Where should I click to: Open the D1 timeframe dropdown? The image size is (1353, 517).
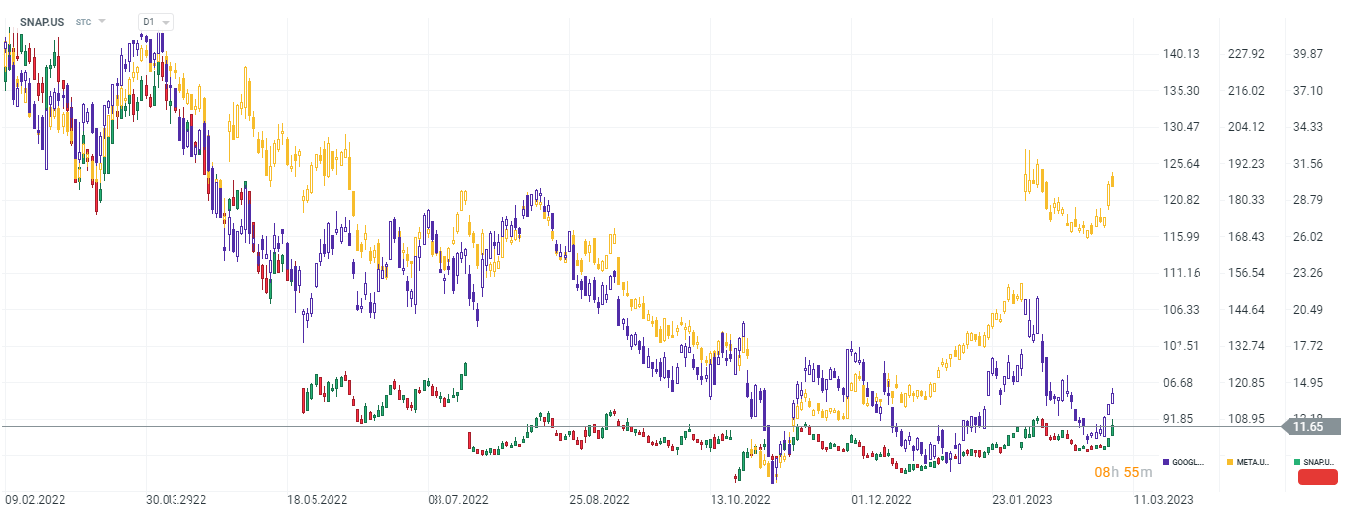pyautogui.click(x=155, y=21)
